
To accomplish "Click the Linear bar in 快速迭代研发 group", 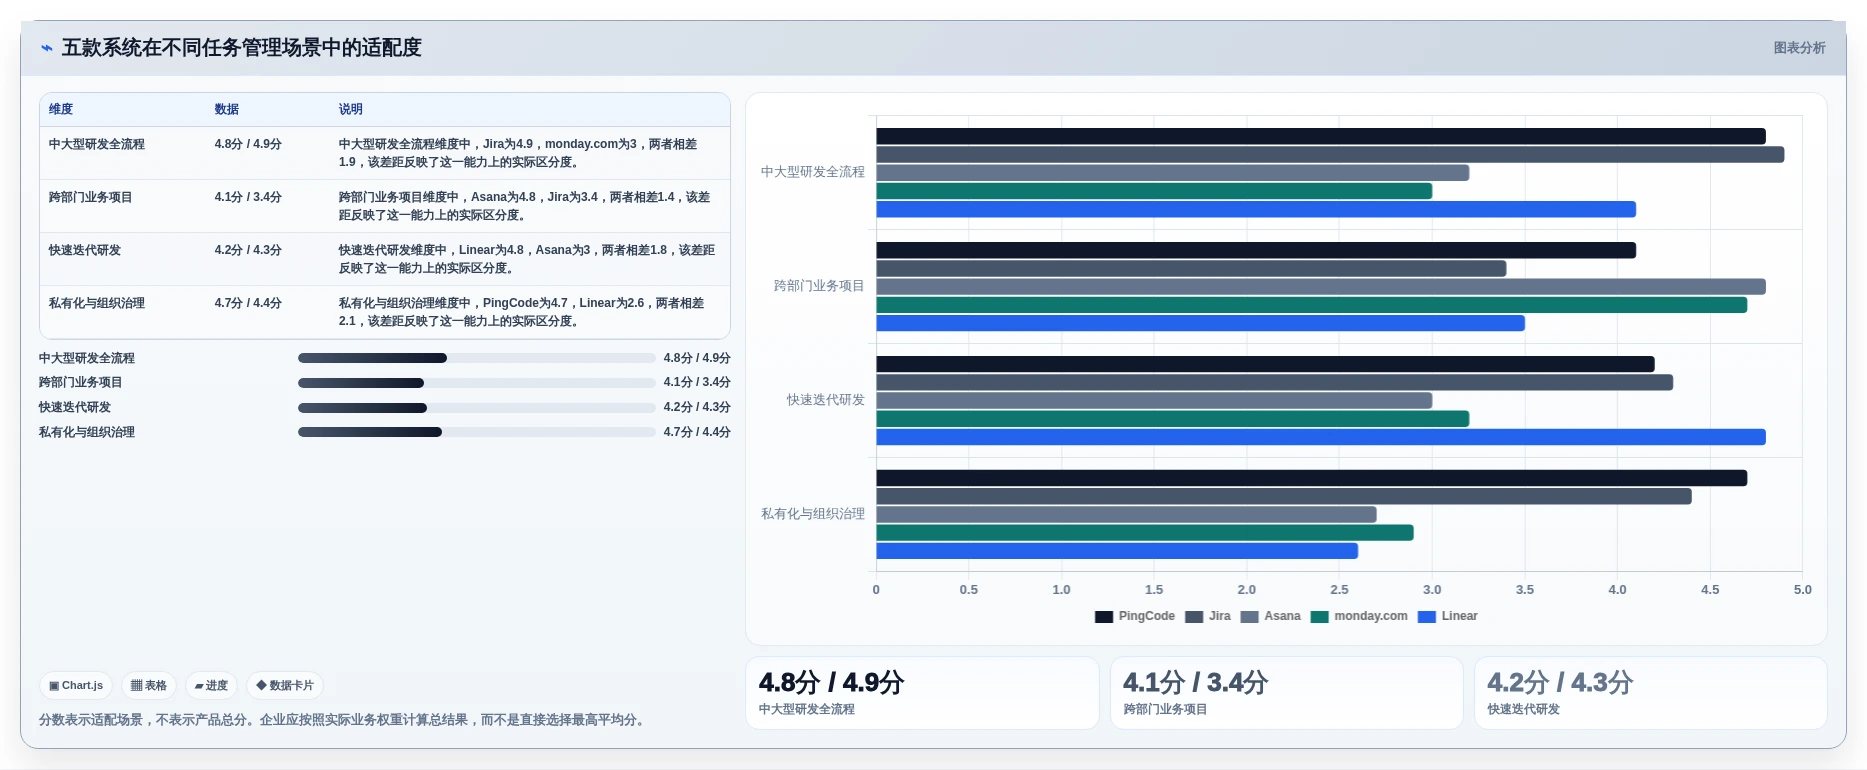I will coord(1321,437).
